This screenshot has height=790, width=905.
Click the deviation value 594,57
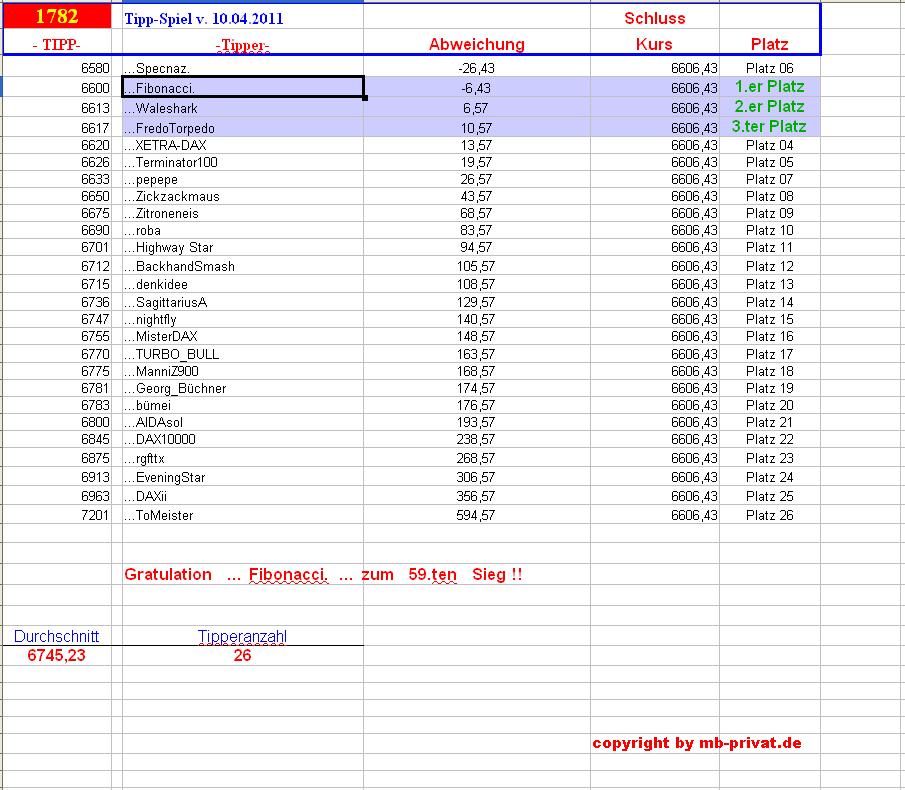(476, 515)
